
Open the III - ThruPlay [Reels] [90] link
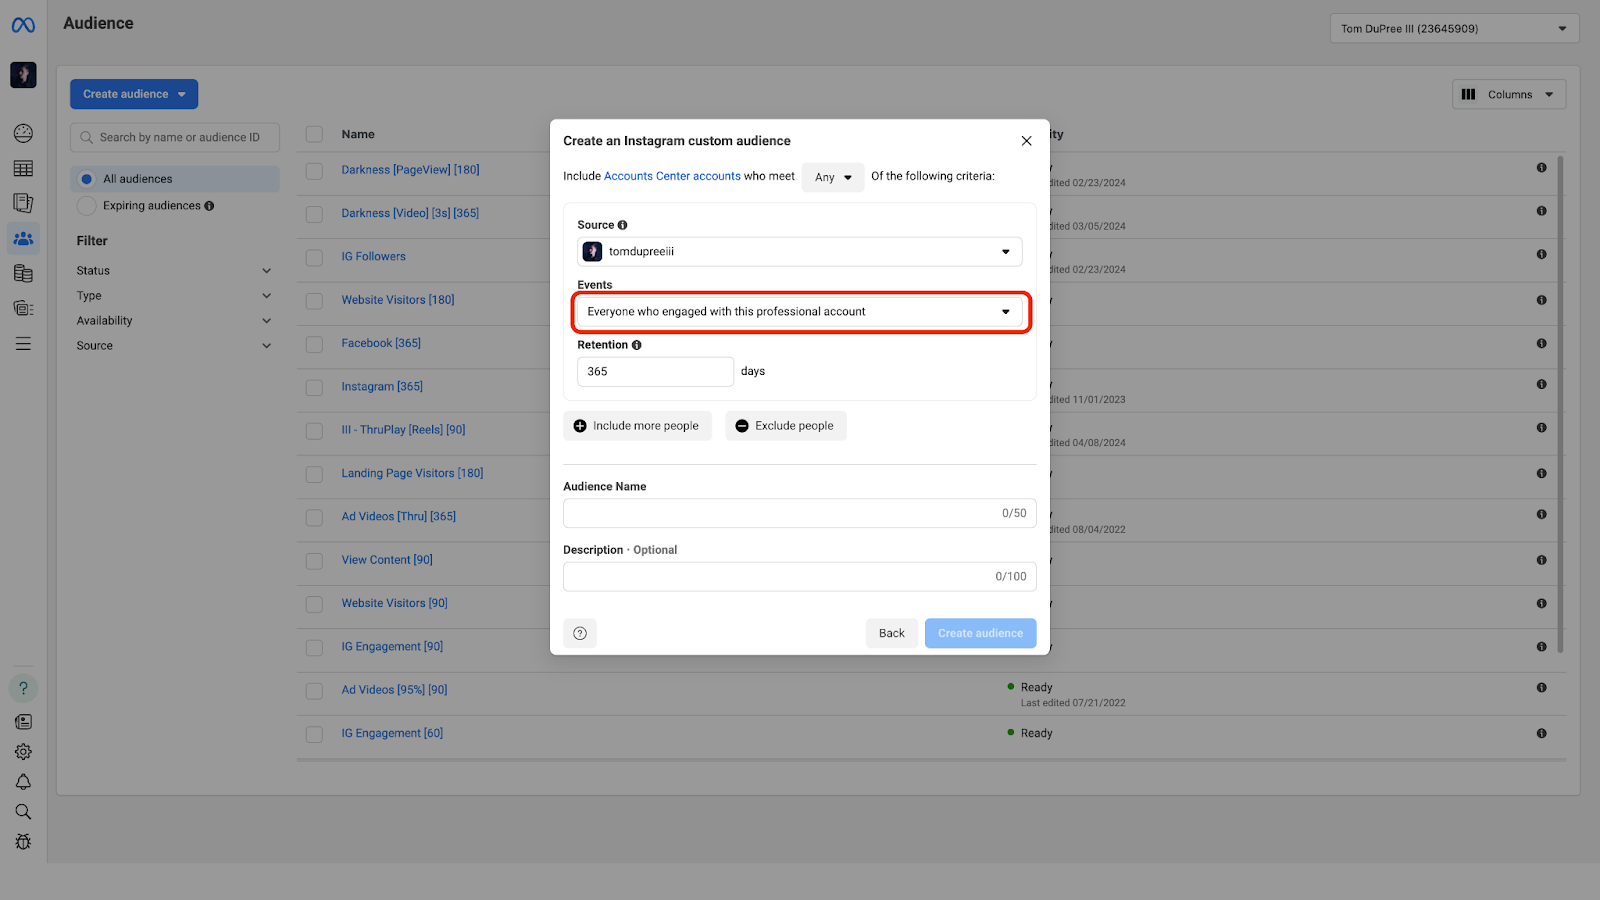click(x=403, y=430)
